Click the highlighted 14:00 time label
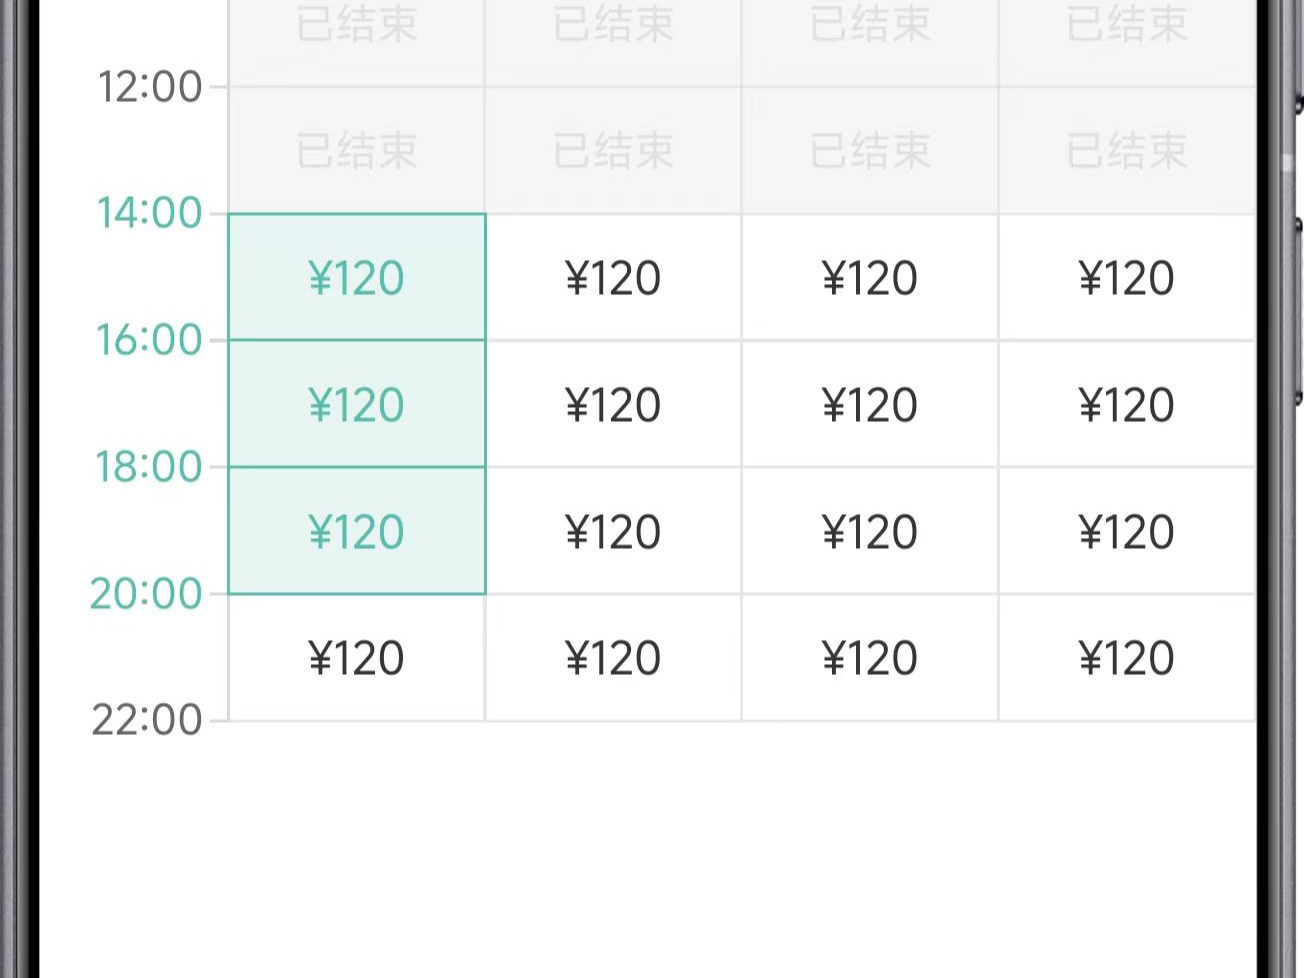Image resolution: width=1304 pixels, height=978 pixels. (x=149, y=213)
